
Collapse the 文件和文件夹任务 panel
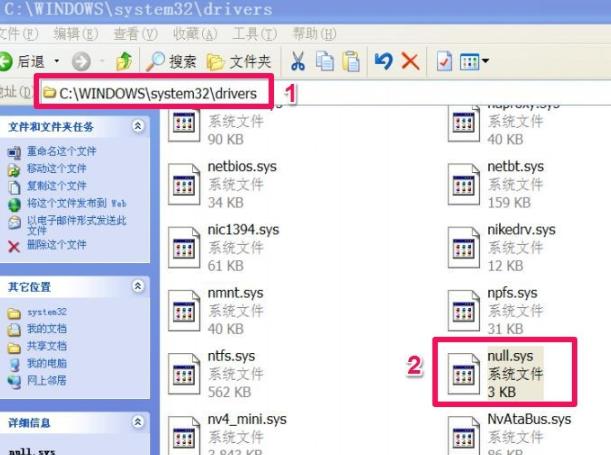click(x=135, y=127)
